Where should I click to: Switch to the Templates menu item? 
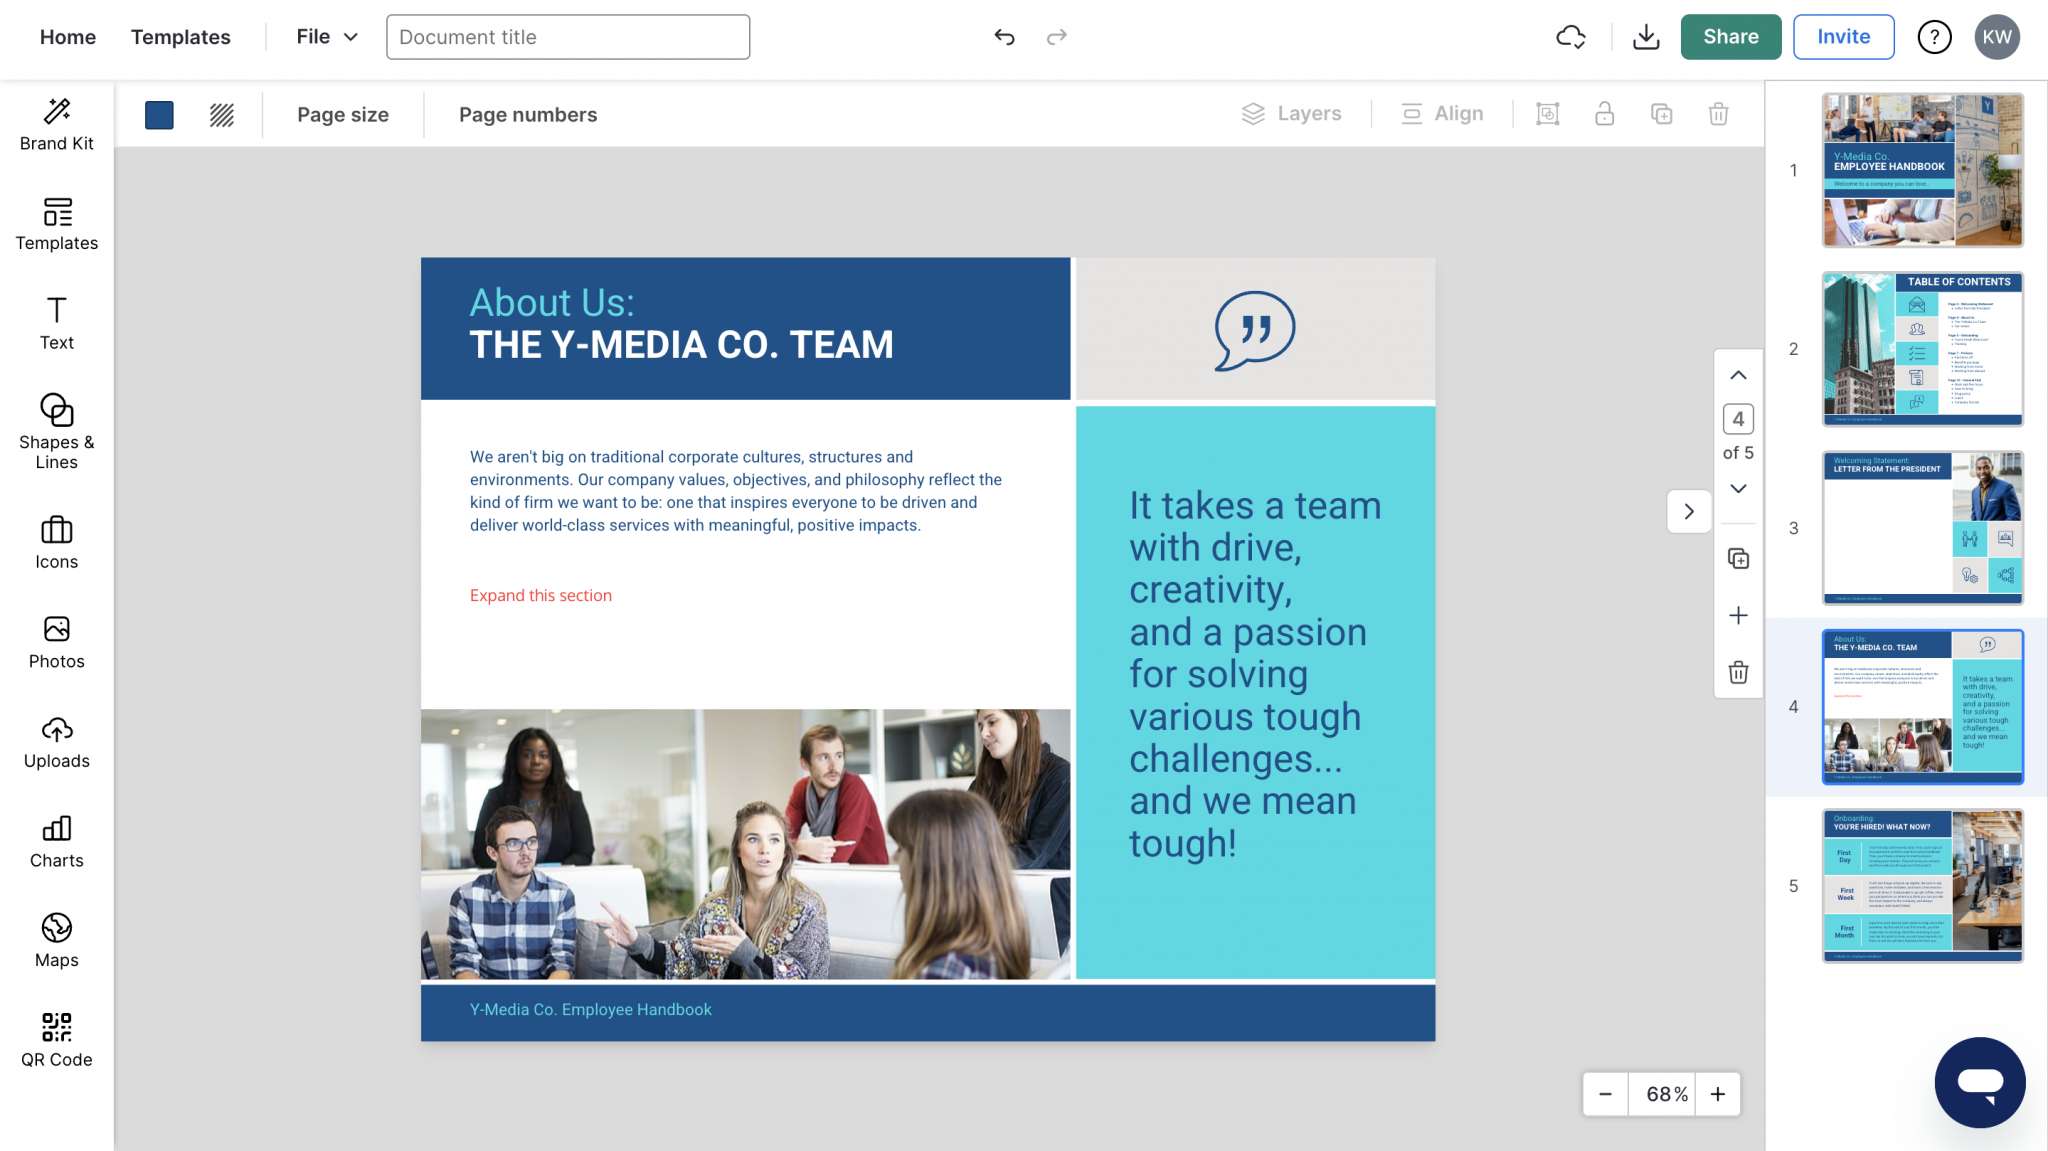[x=180, y=37]
